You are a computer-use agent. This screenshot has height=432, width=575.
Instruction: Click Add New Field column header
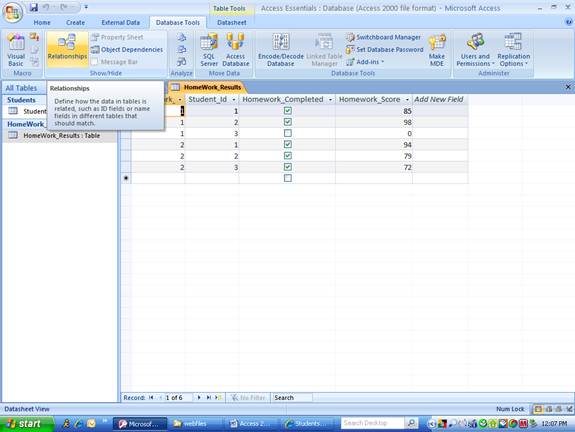point(440,99)
